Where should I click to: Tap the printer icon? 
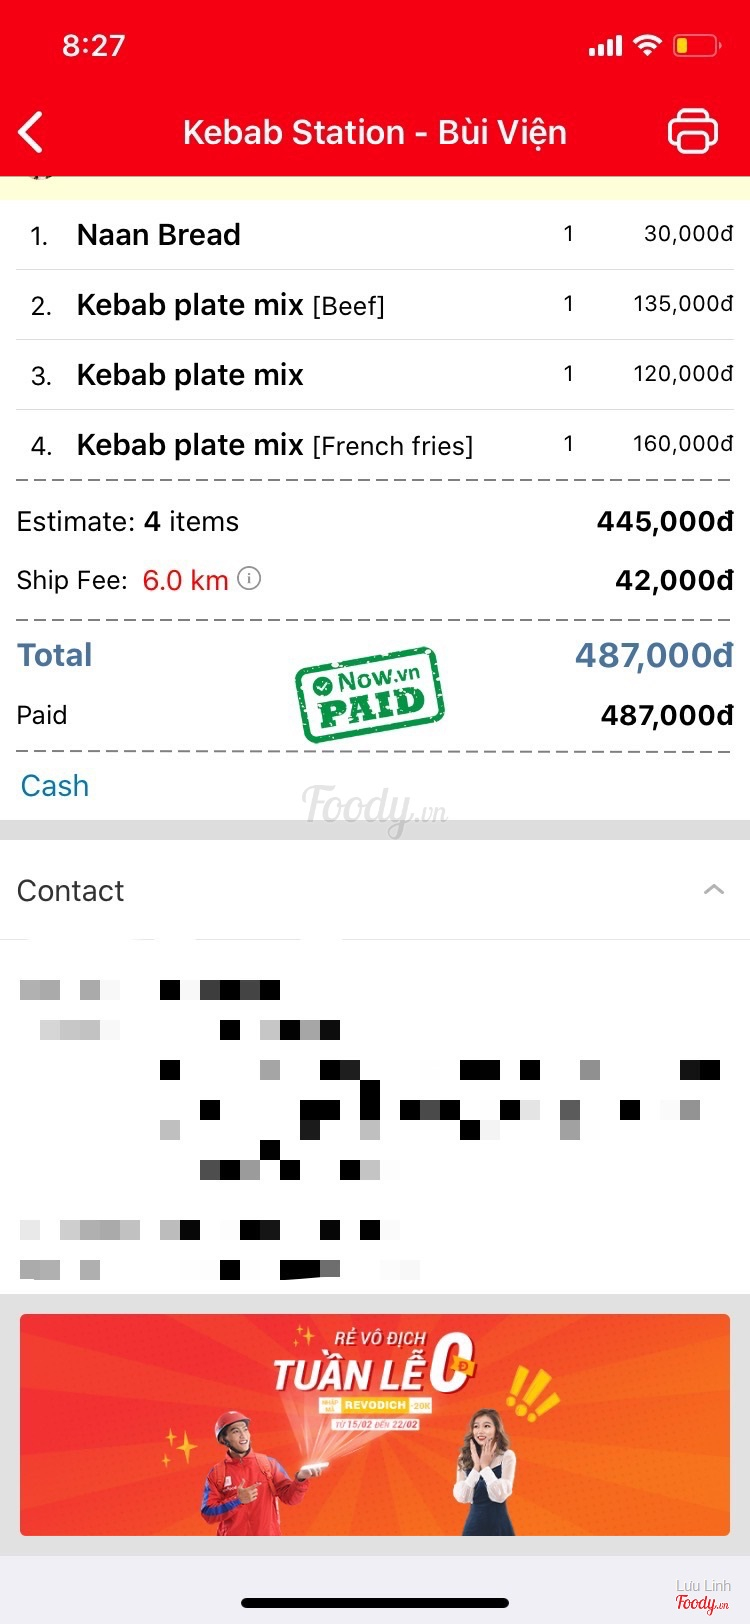coord(692,131)
